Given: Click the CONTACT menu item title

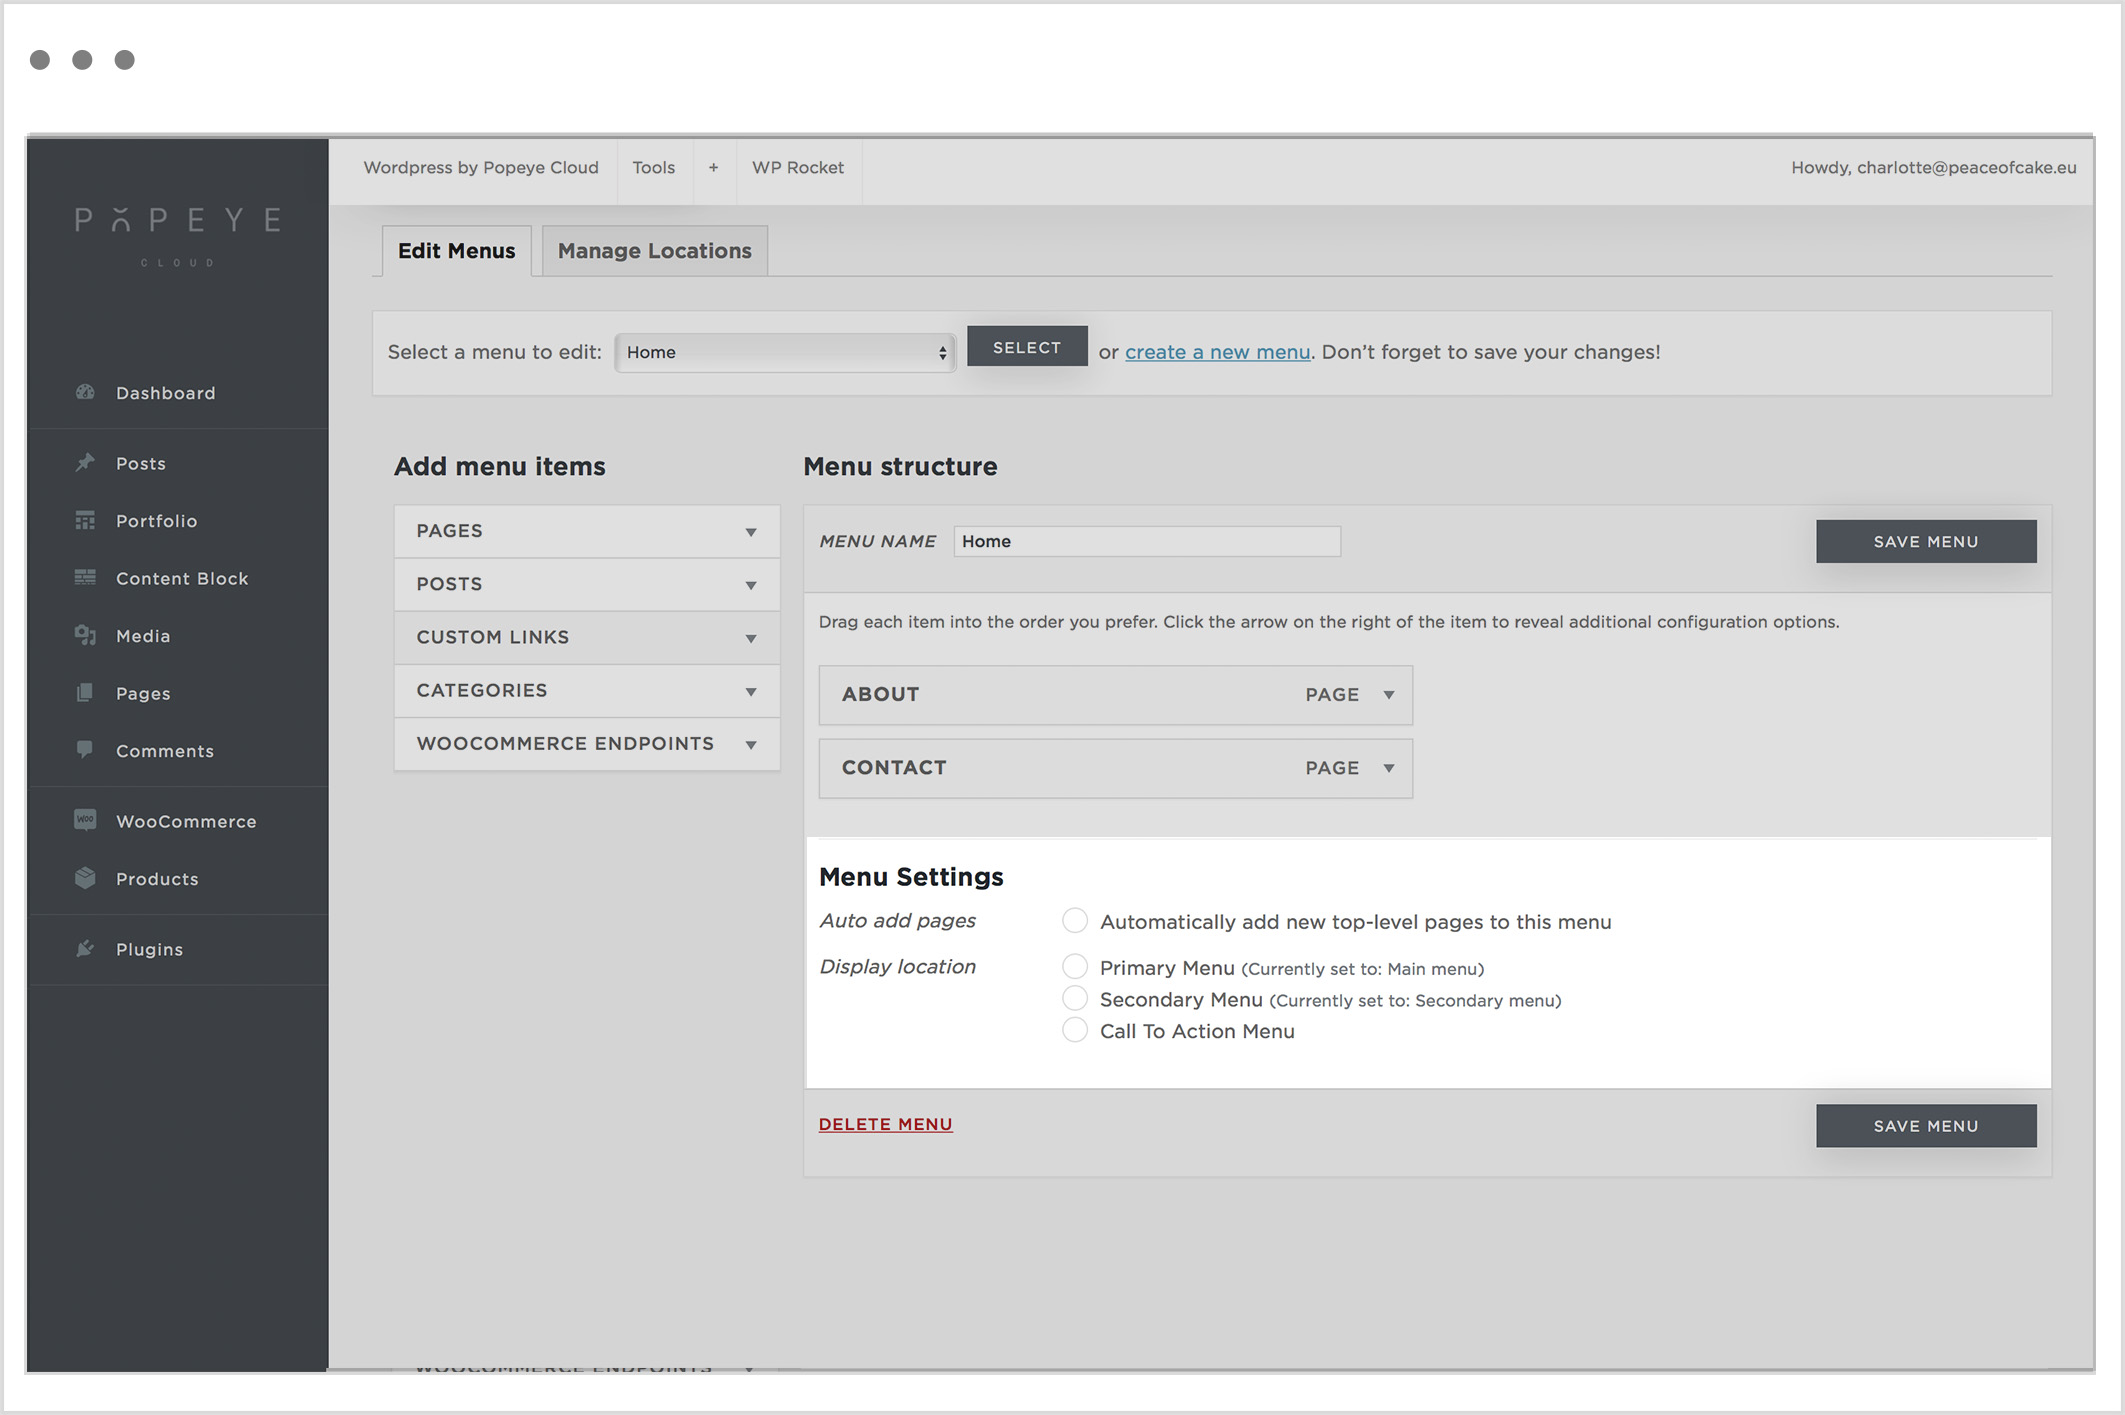Looking at the screenshot, I should pos(894,767).
